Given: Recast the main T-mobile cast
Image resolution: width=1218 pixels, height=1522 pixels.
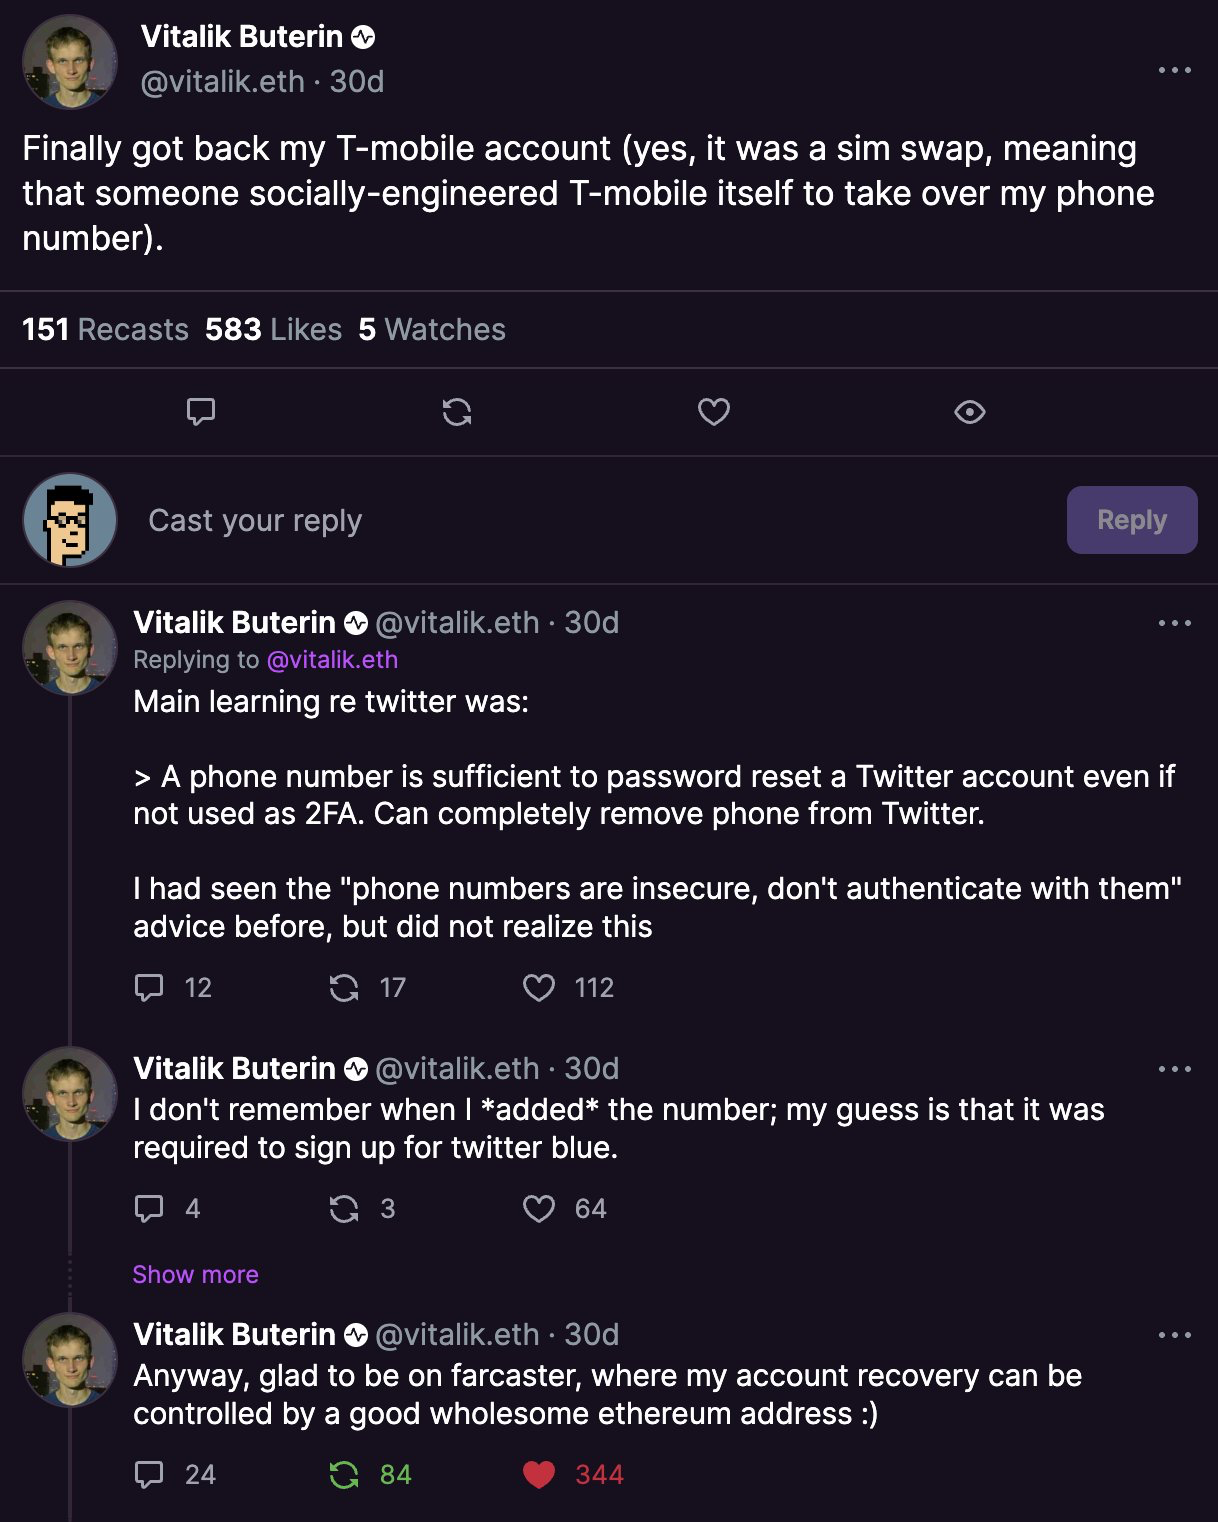Looking at the screenshot, I should 457,412.
